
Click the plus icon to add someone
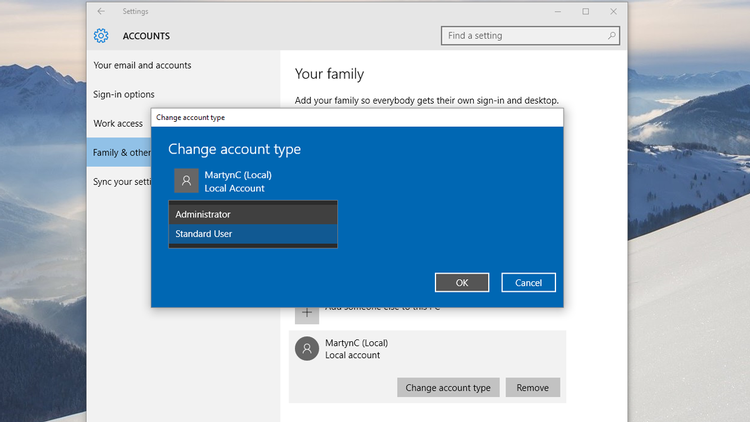click(307, 312)
